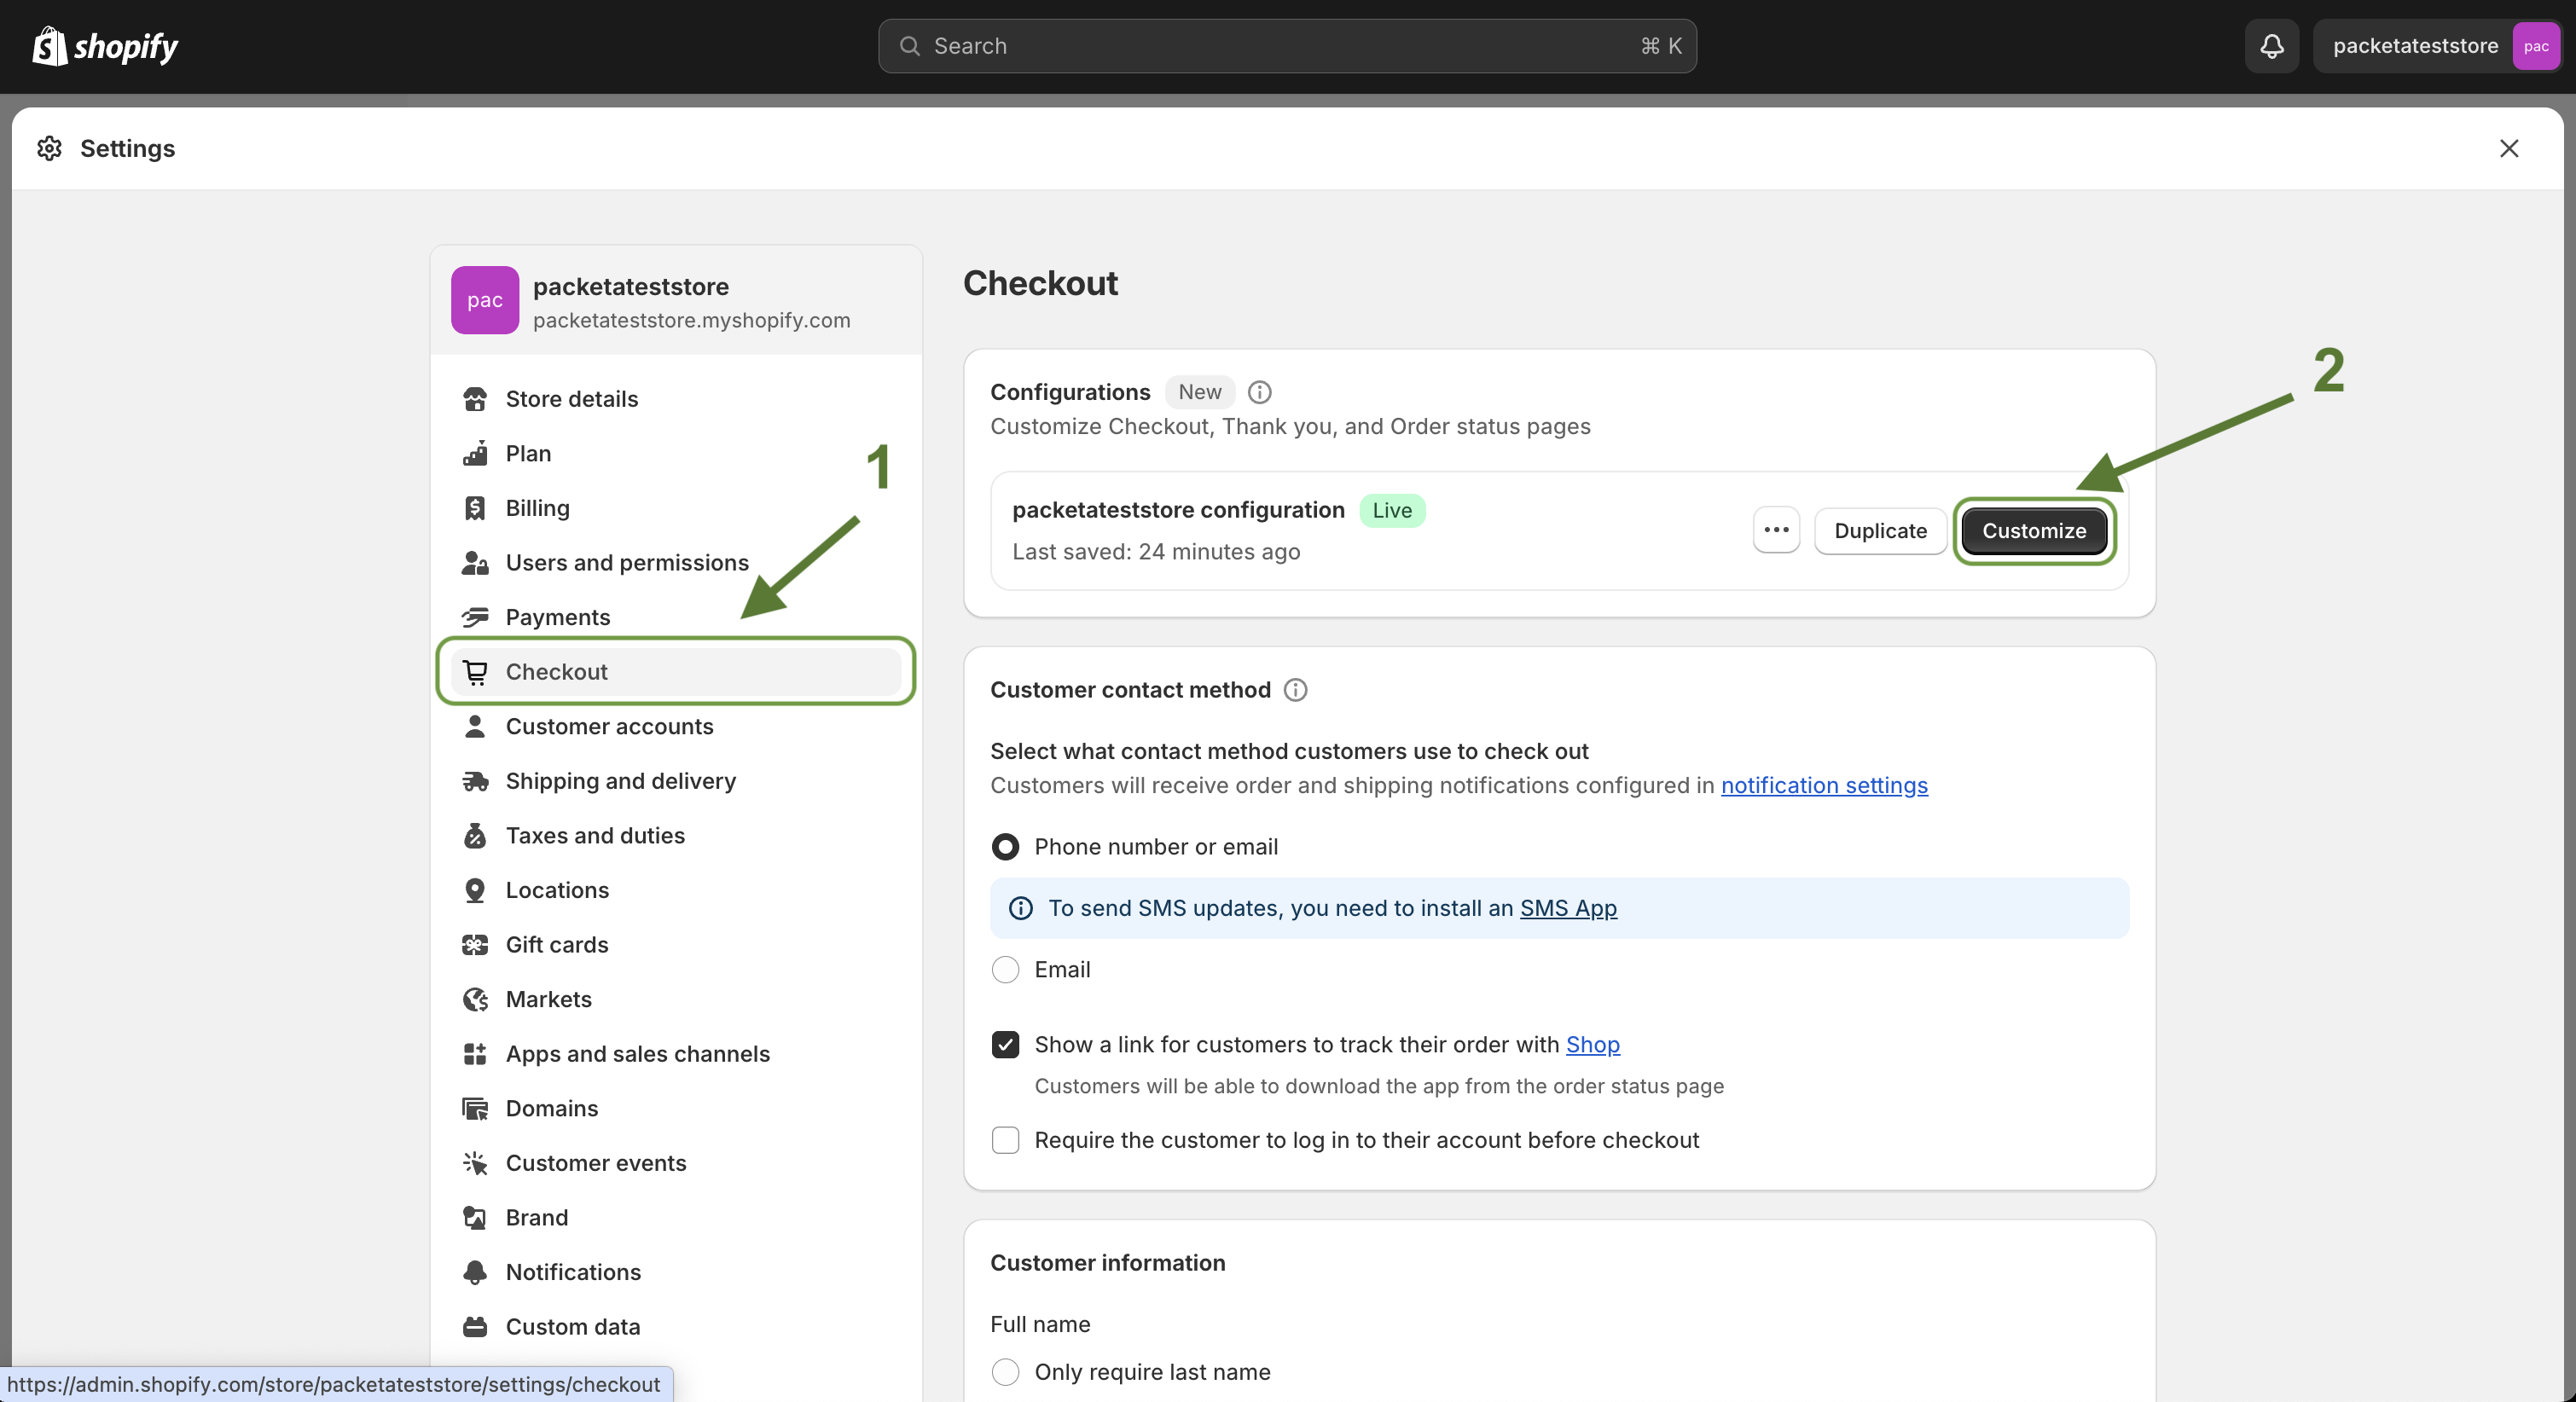Click the Locations pin icon
This screenshot has height=1402, width=2576.
pyautogui.click(x=475, y=890)
